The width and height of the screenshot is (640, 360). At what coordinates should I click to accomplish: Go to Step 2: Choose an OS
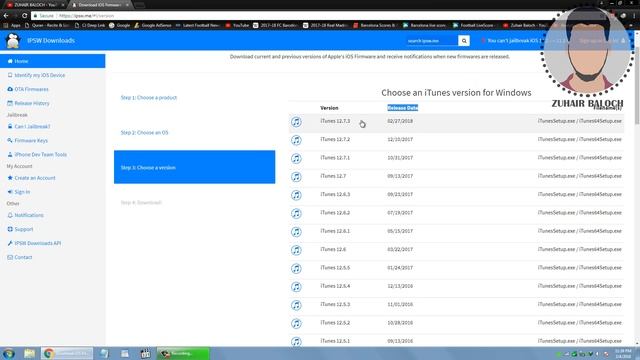[x=144, y=133]
